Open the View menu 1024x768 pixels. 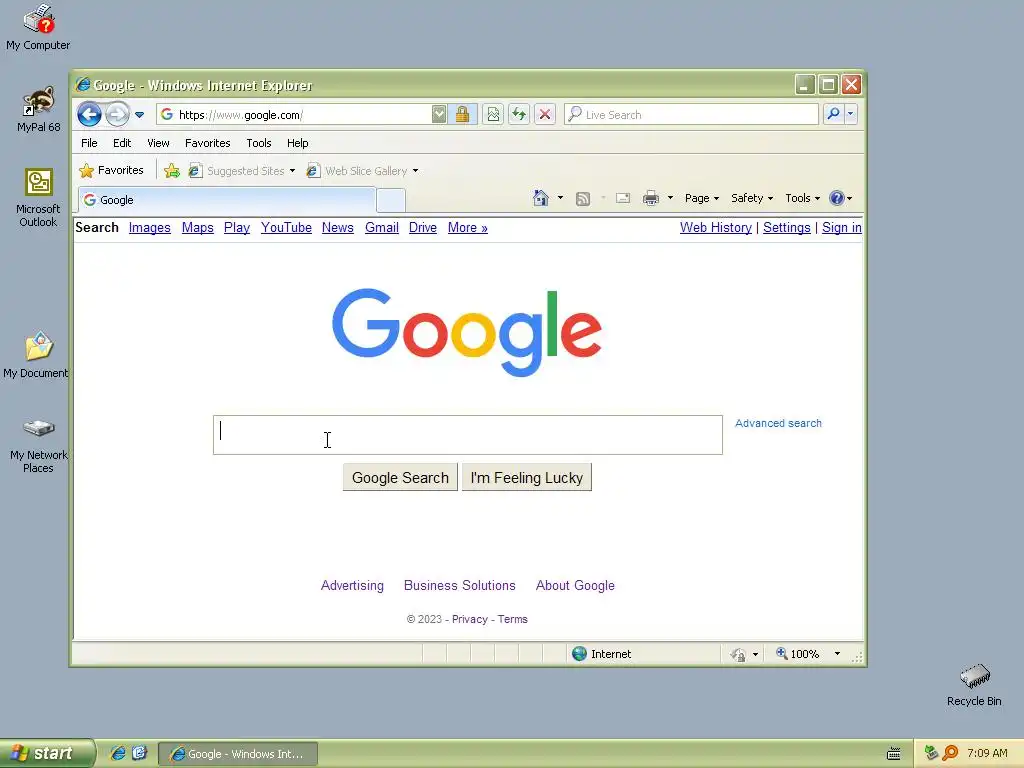[158, 143]
